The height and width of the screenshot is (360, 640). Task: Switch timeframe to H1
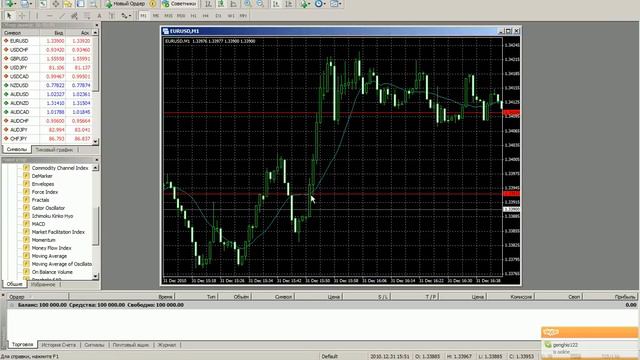pos(193,16)
